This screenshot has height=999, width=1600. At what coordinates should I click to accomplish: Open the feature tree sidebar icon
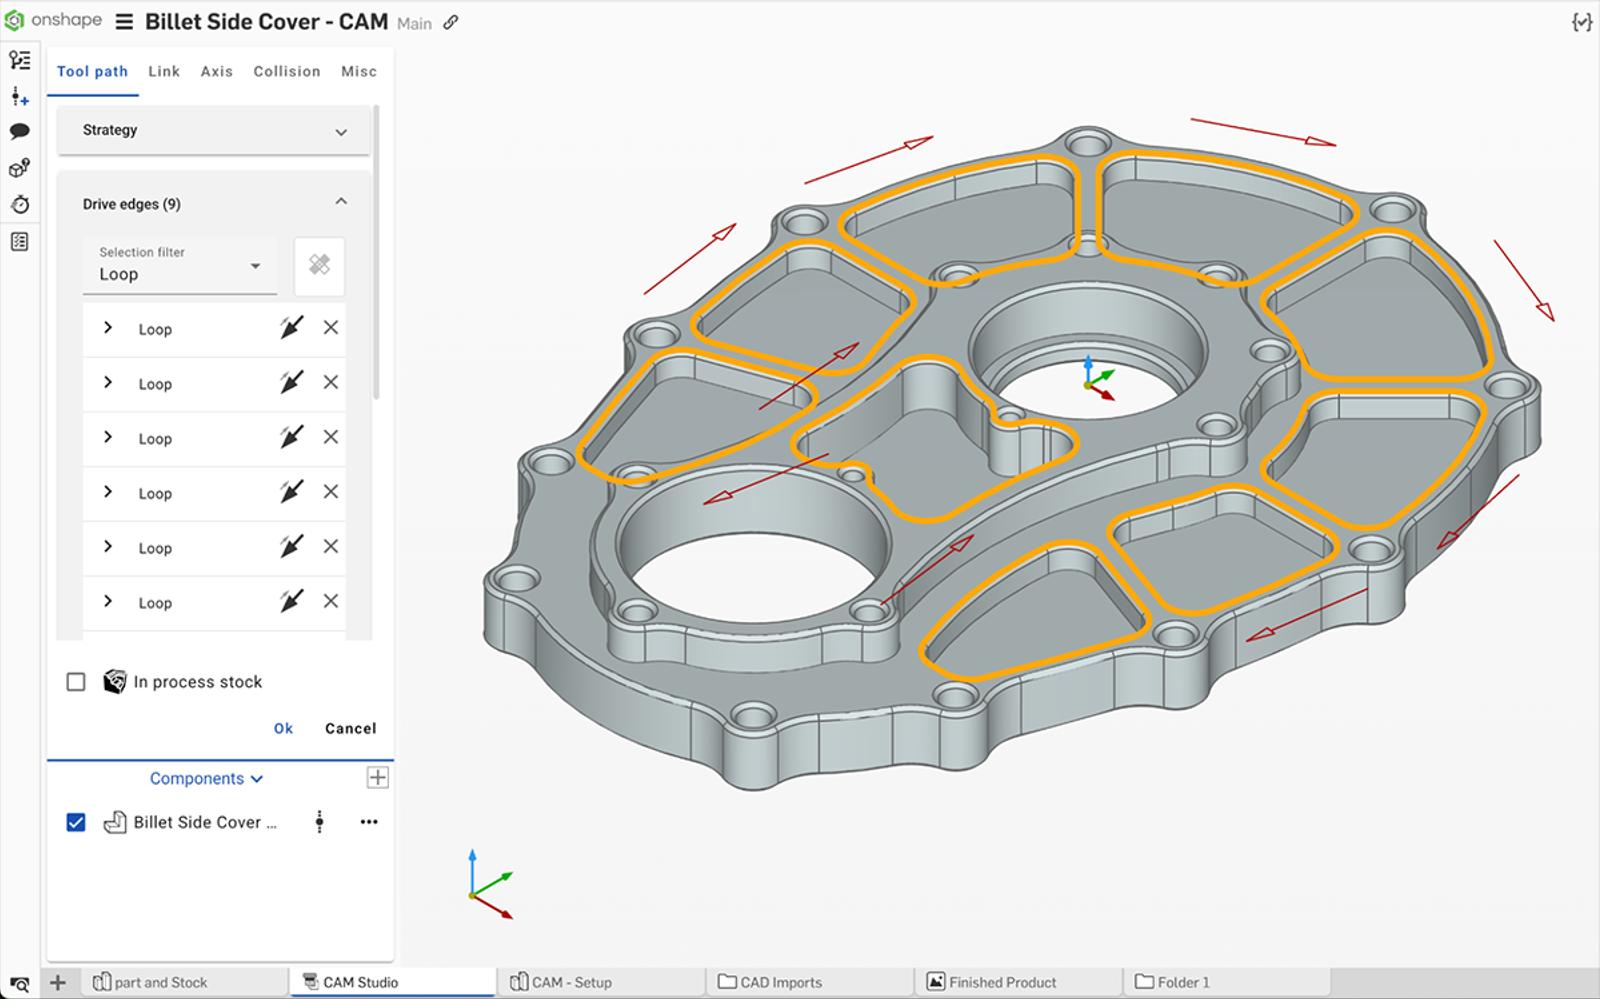(19, 60)
